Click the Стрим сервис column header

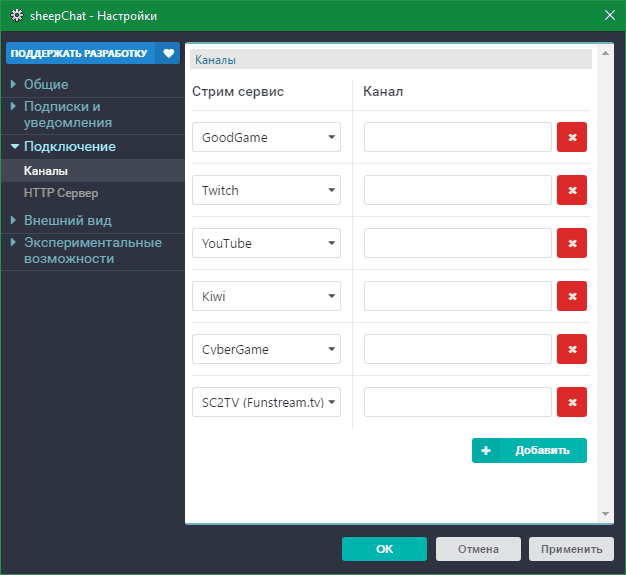tap(238, 91)
